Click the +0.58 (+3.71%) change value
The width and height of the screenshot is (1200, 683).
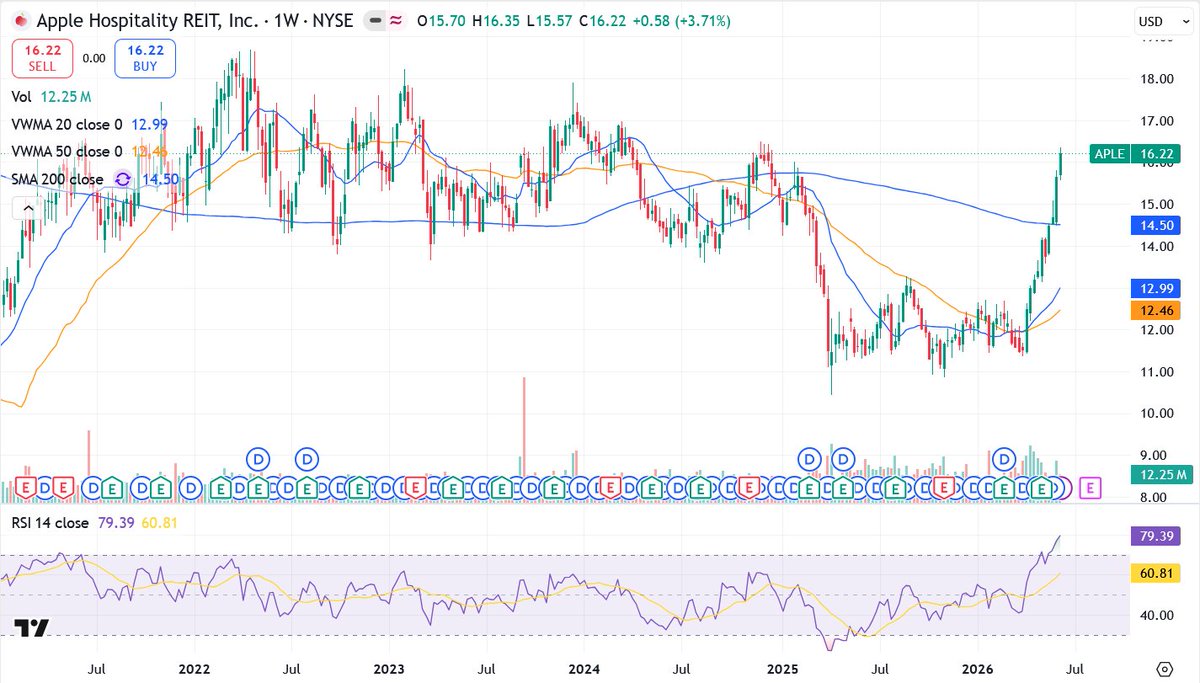point(680,21)
